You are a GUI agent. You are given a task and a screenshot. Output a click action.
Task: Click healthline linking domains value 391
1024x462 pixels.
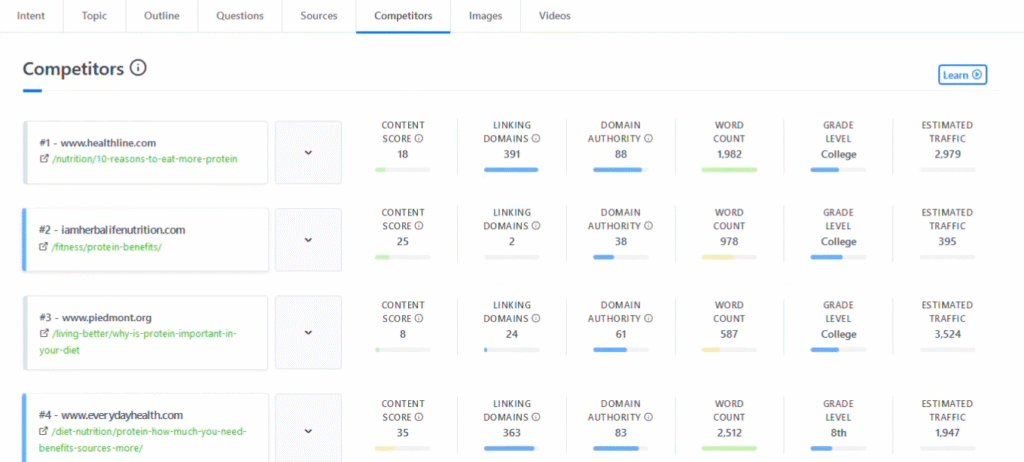(x=511, y=154)
